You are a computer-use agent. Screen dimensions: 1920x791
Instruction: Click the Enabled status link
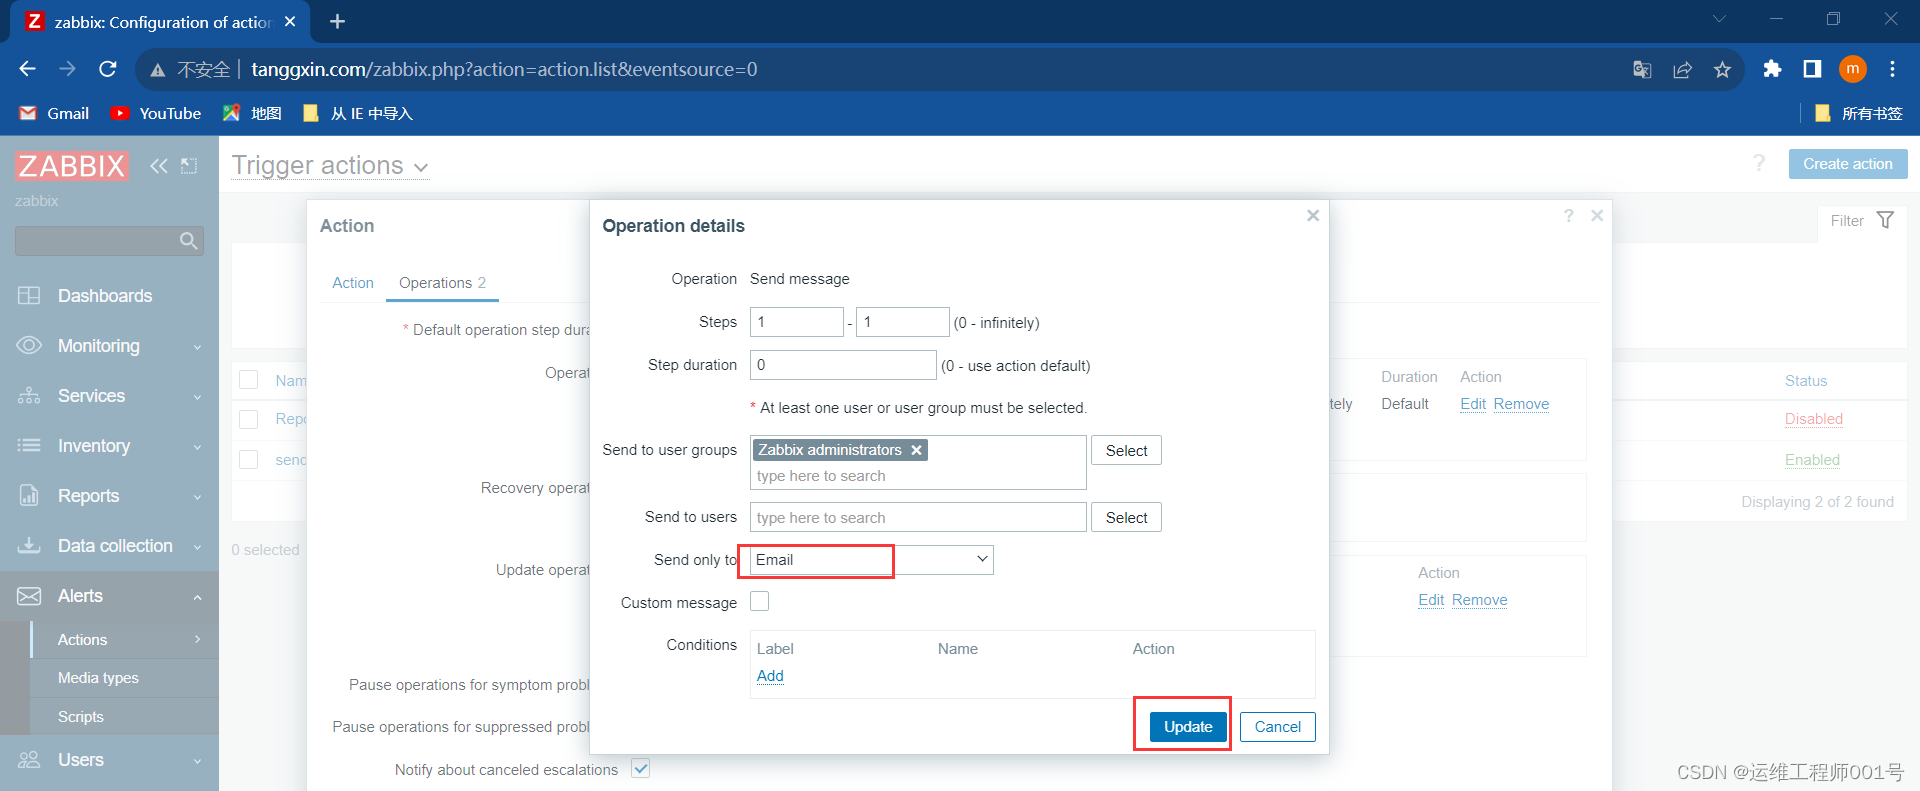point(1812,460)
